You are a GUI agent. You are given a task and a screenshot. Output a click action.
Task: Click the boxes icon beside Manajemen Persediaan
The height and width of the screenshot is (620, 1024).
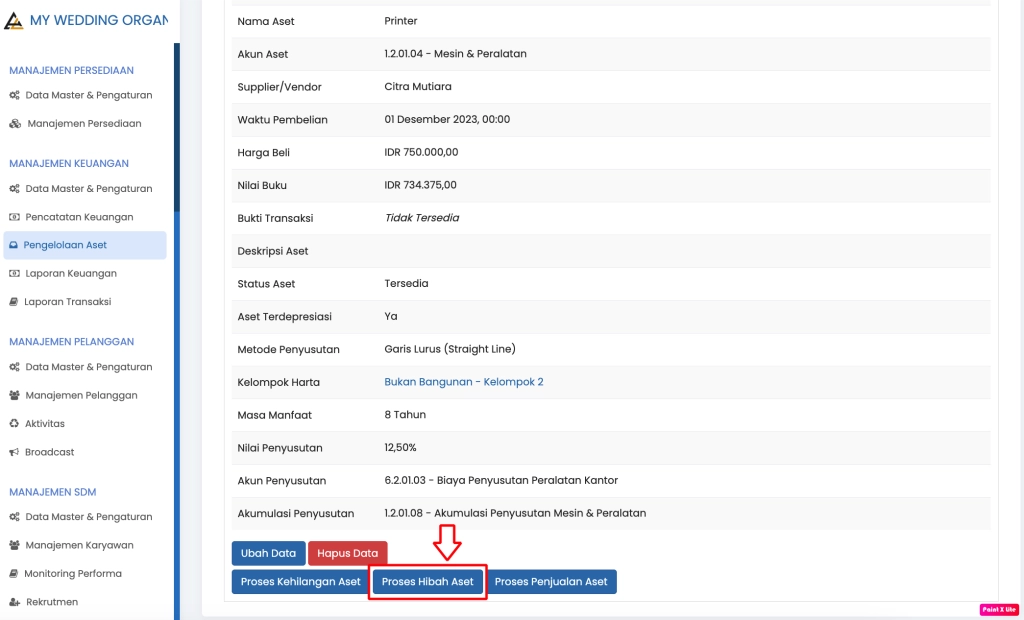coord(15,124)
